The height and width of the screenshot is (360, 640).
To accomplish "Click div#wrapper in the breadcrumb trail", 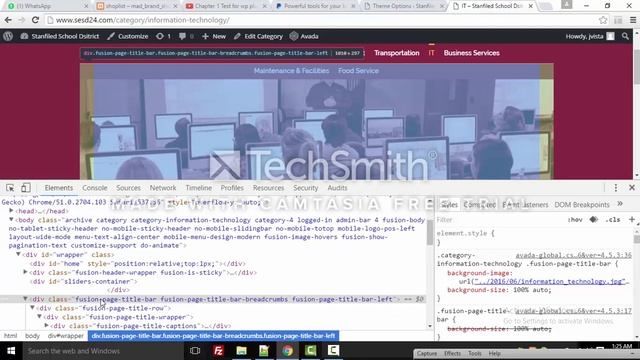I will [x=65, y=336].
